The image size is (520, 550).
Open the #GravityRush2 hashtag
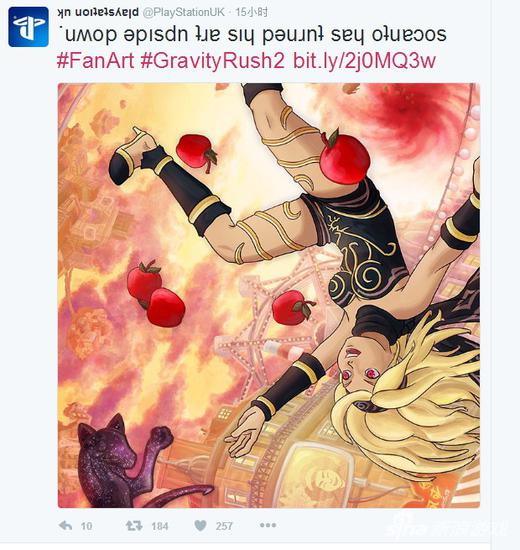tap(212, 61)
